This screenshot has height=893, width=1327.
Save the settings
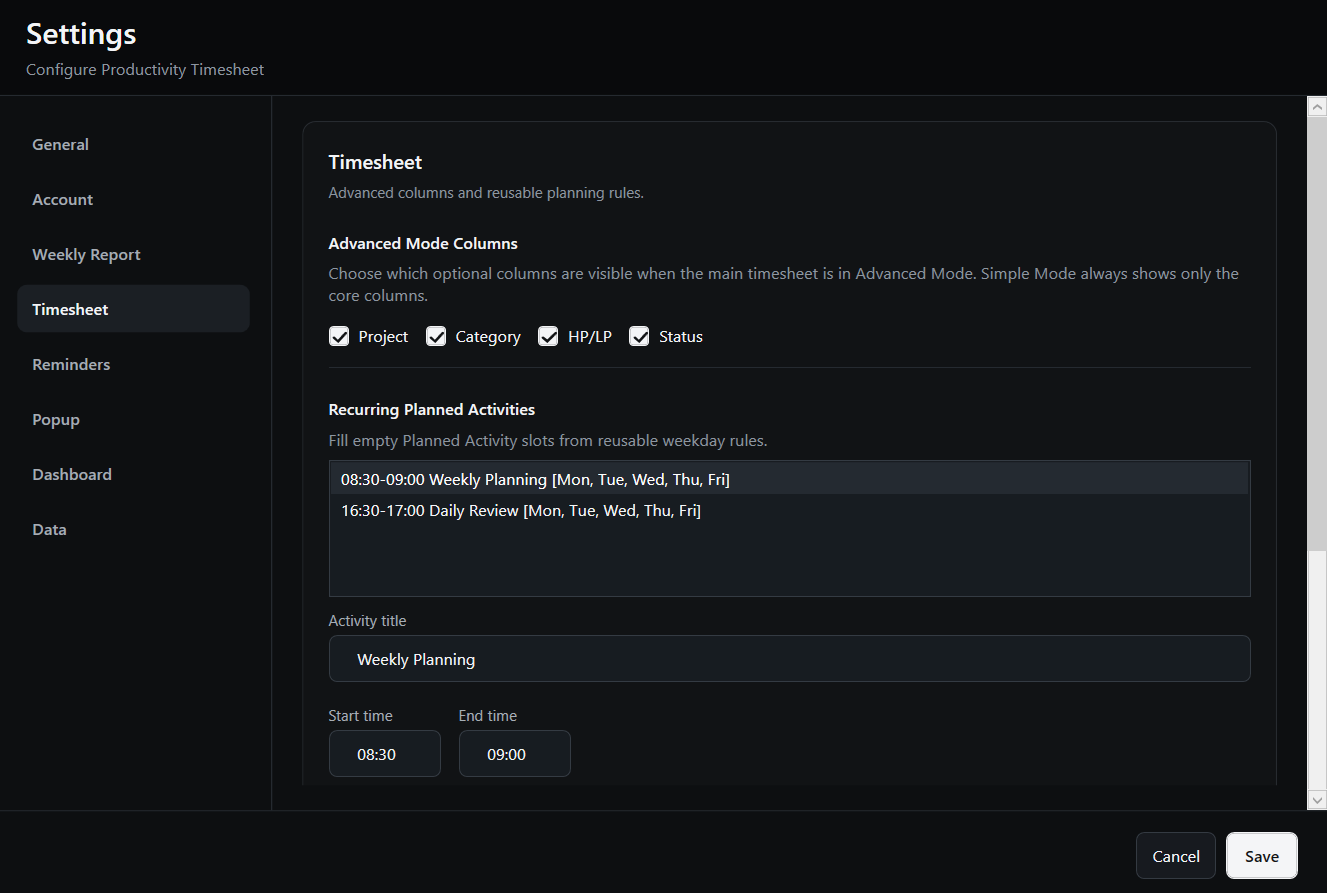1261,856
